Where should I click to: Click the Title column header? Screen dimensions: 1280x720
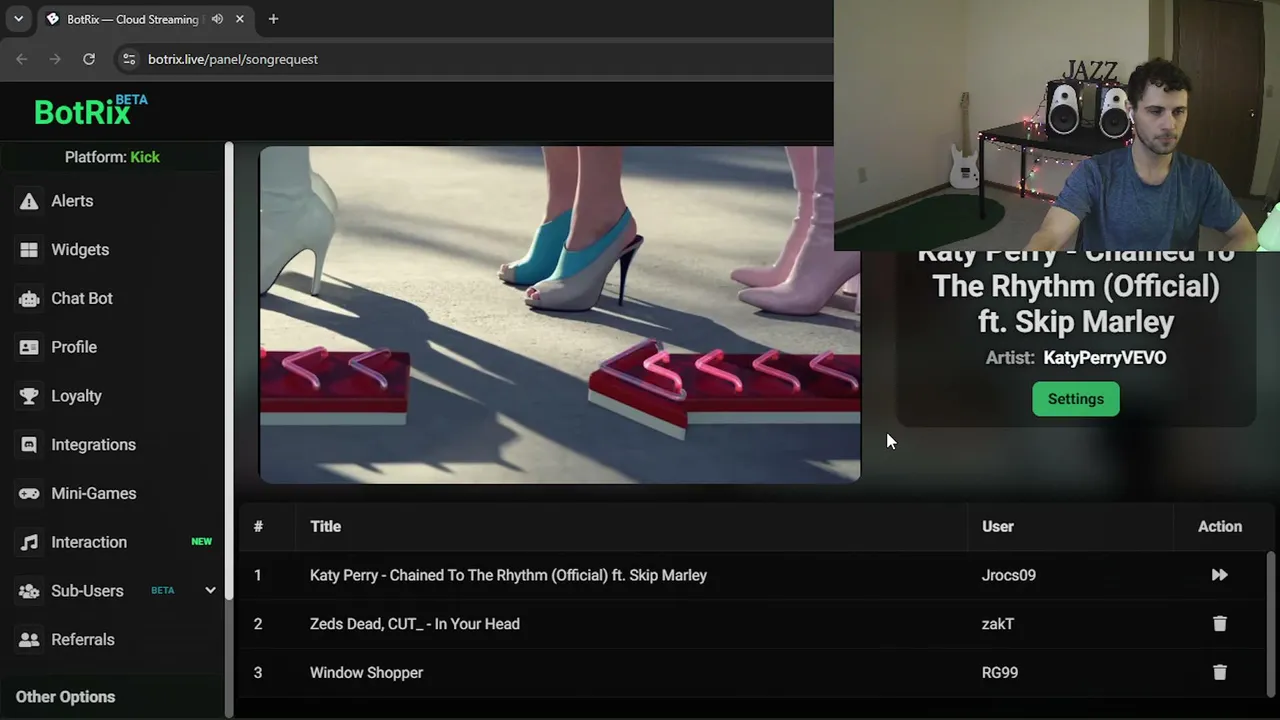click(325, 527)
